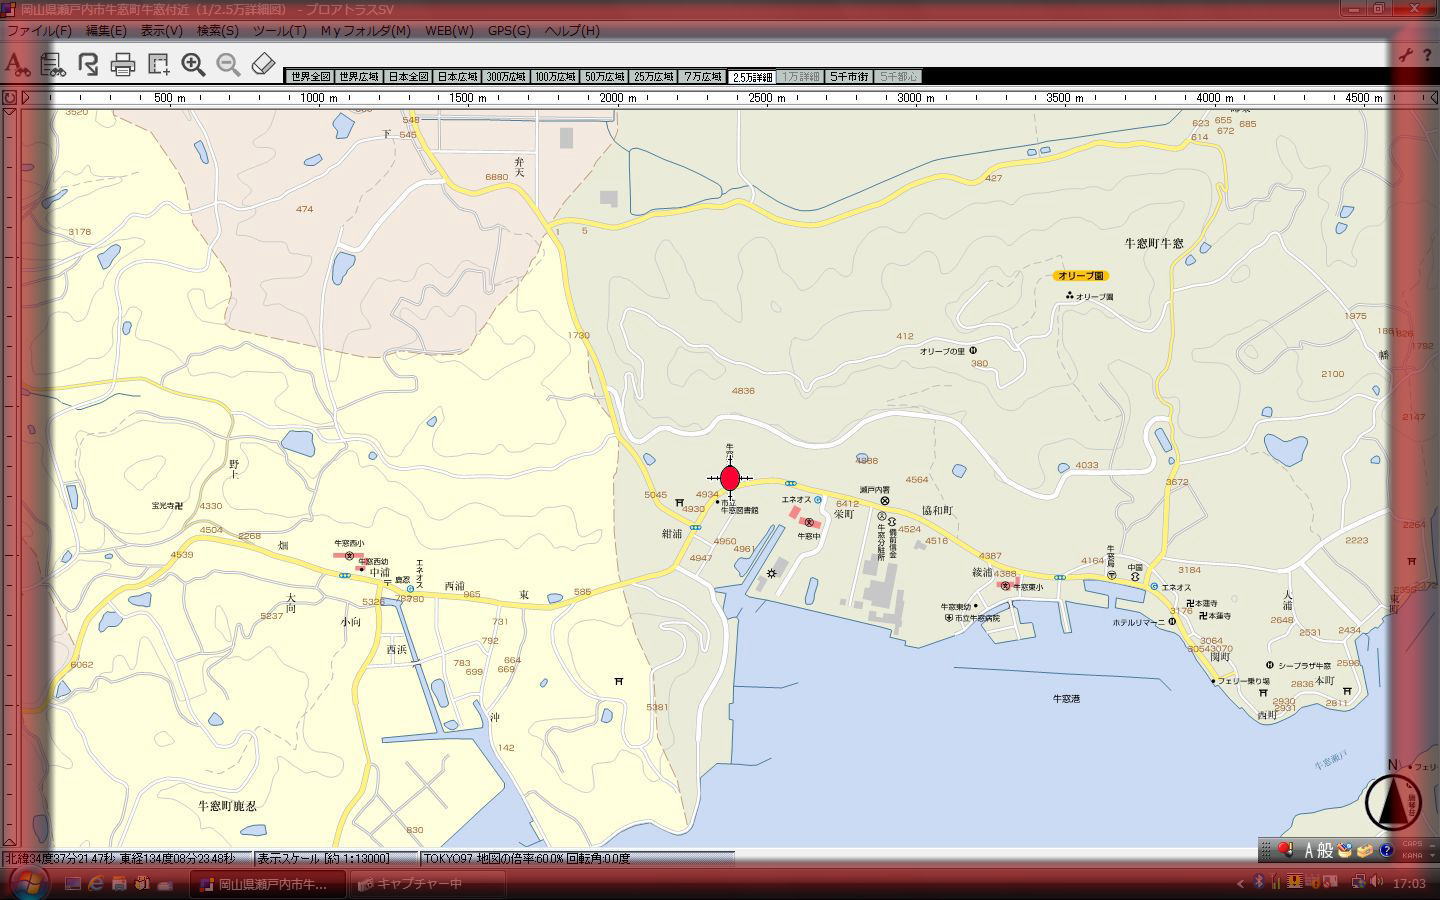Click the wrench settings icon

[1406, 56]
